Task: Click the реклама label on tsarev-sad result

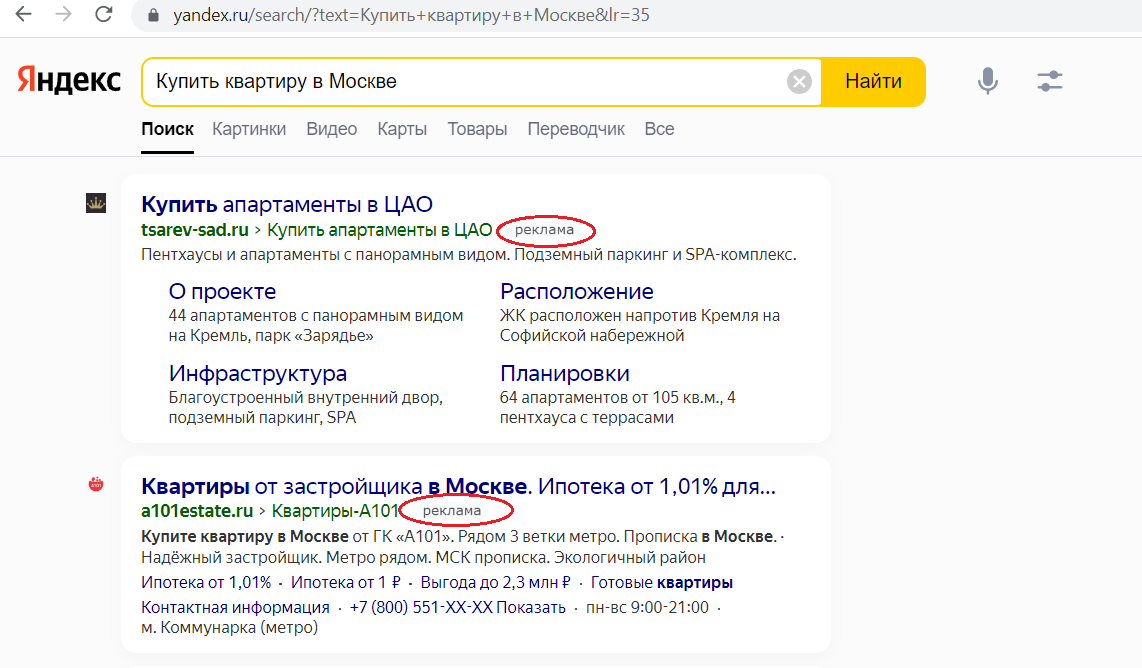Action: click(544, 230)
